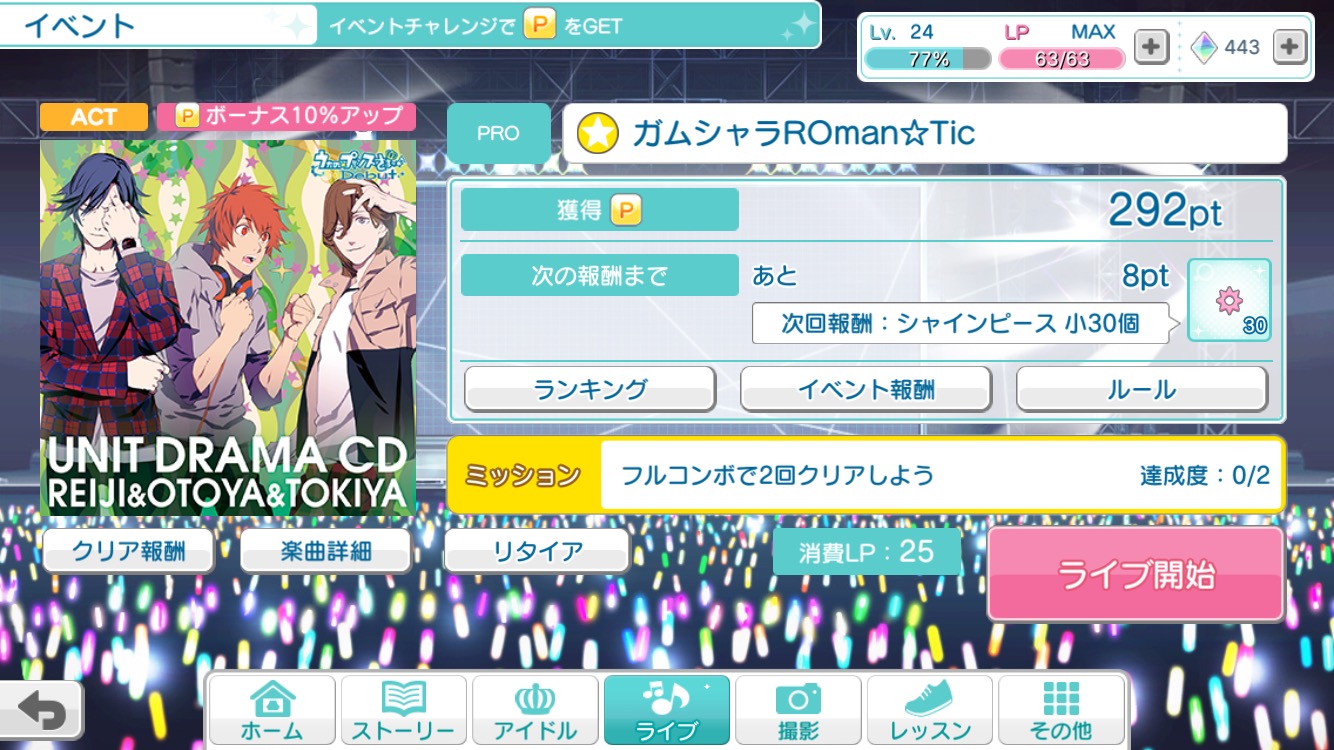Open the ホーム home tab

click(272, 711)
